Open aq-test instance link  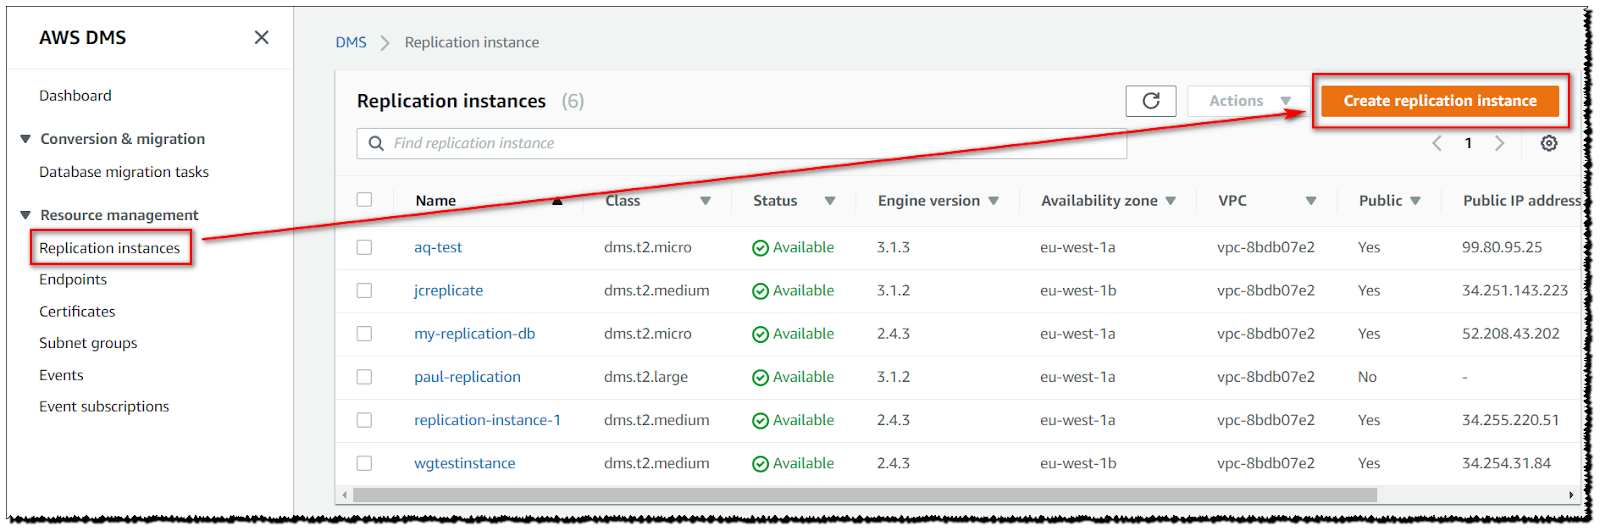click(438, 247)
